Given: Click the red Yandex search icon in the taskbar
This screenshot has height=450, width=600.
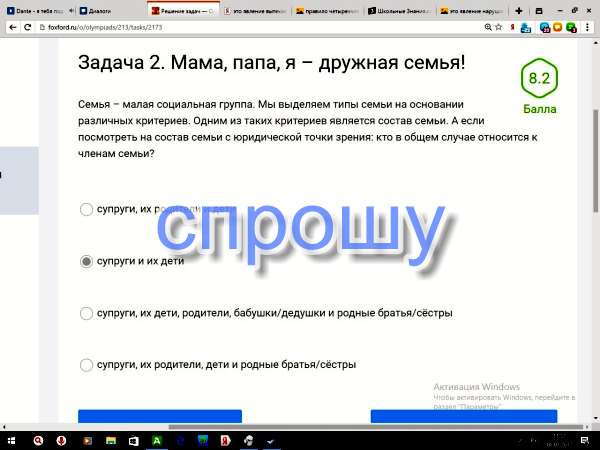Looking at the screenshot, I should pyautogui.click(x=38, y=440).
